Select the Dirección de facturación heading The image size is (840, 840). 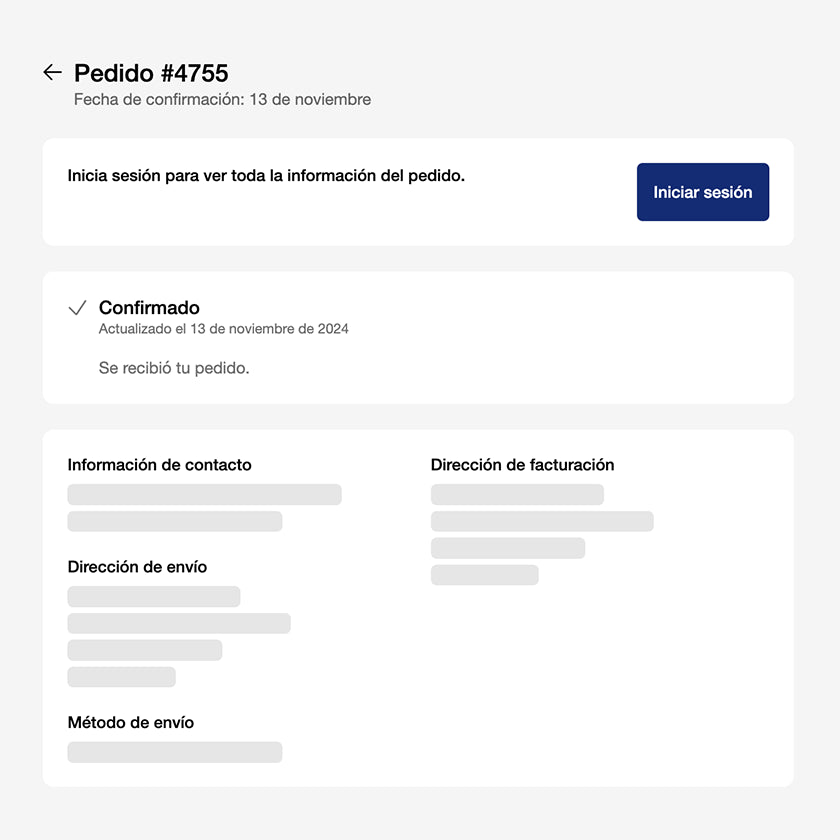(x=522, y=465)
